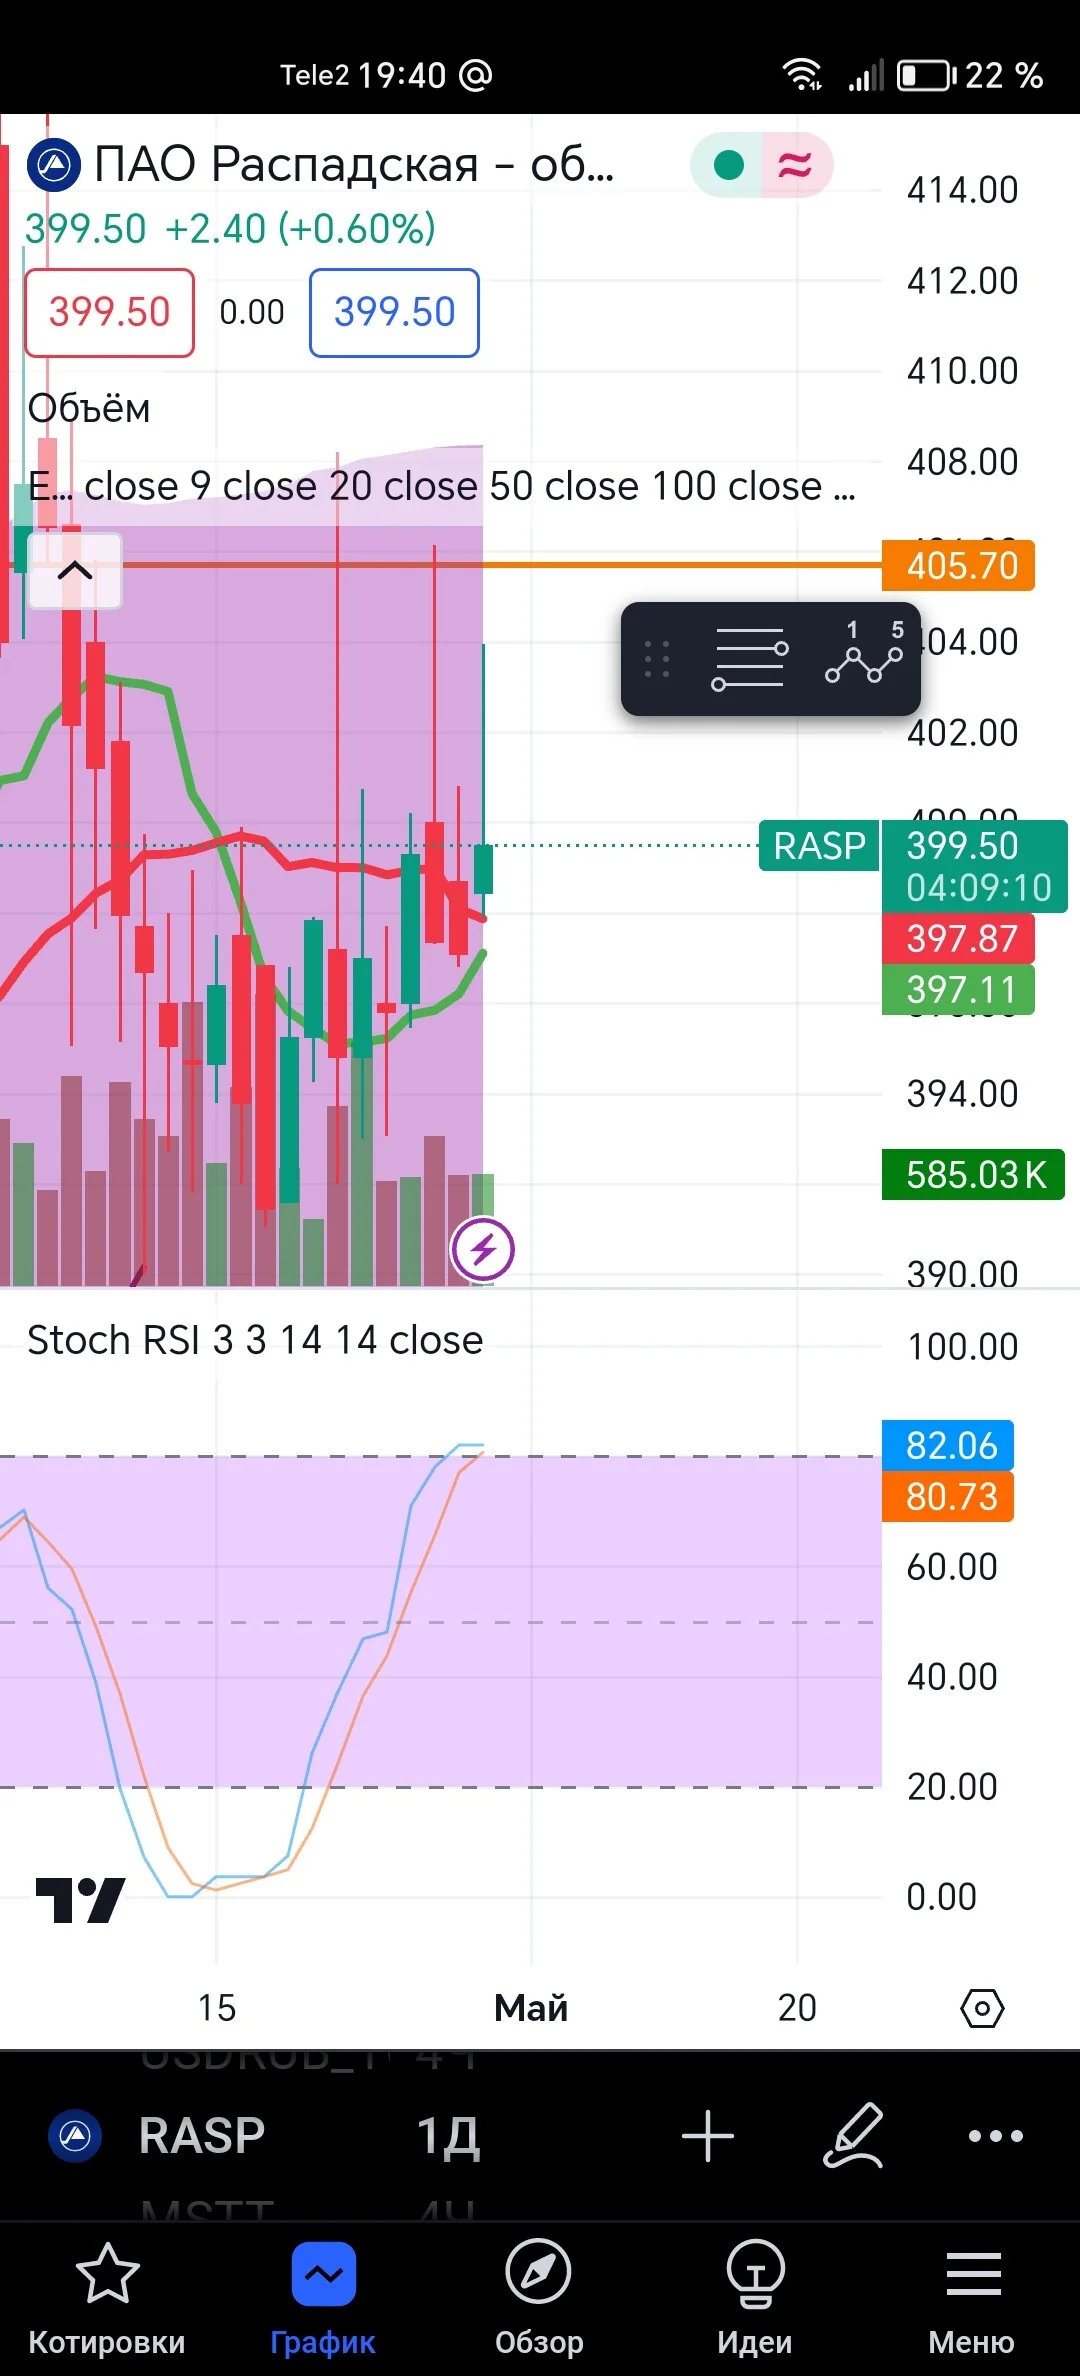The width and height of the screenshot is (1080, 2376).
Task: Tap the price change +2.40 (+0.60%)
Action: point(300,229)
